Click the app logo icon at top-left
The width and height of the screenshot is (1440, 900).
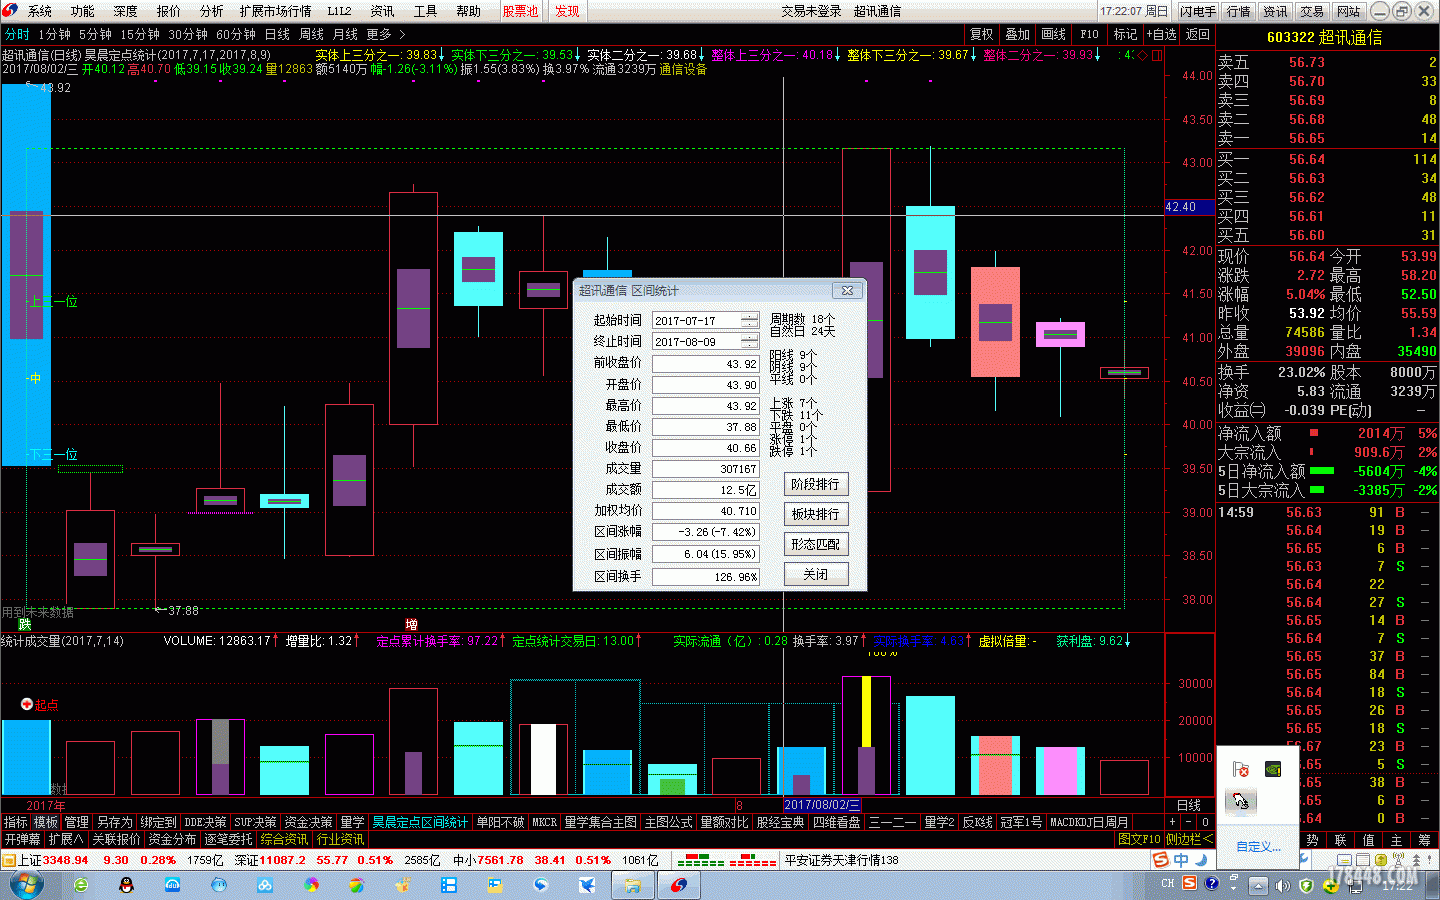10,11
